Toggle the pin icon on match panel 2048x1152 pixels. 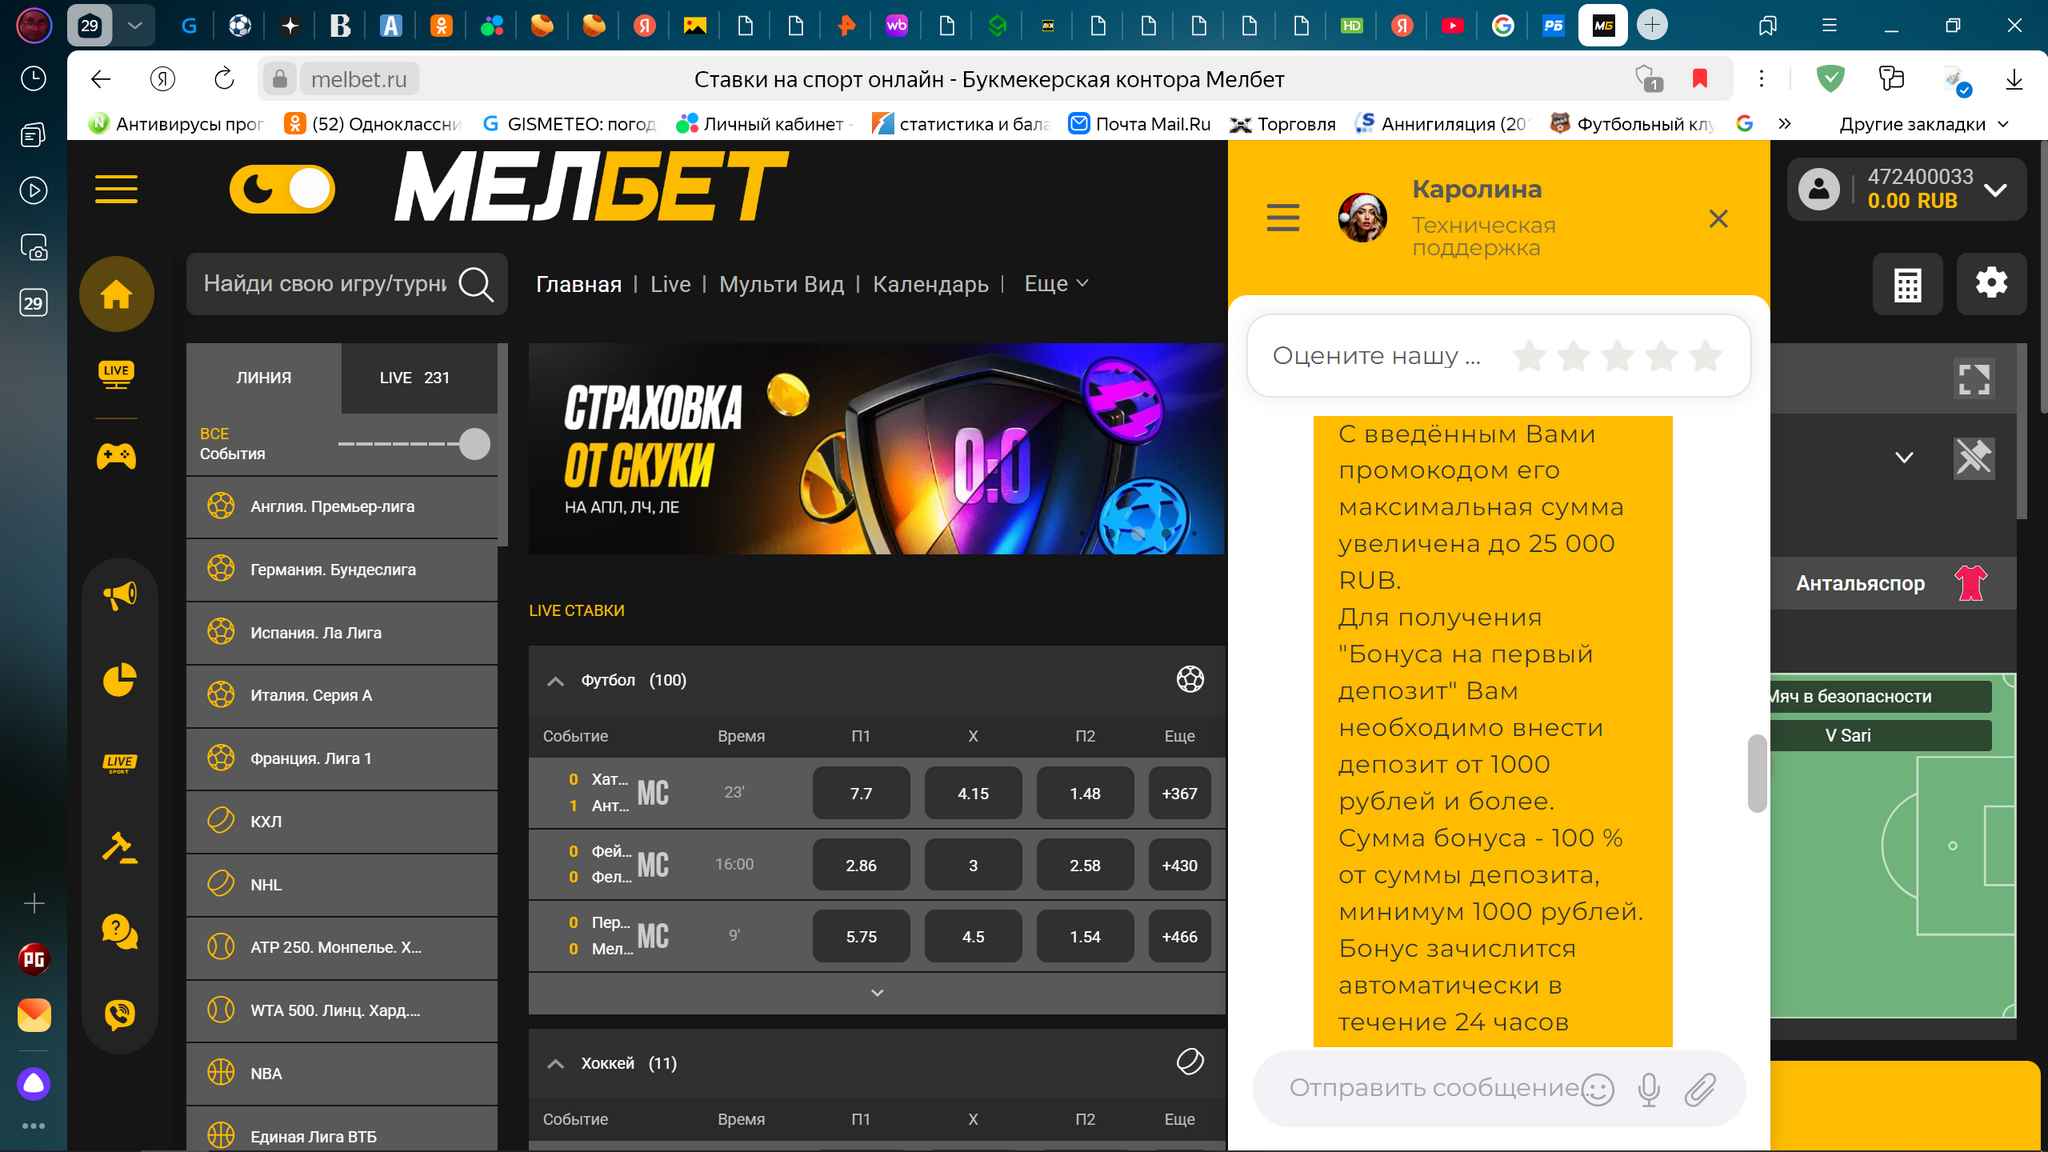pos(1973,458)
